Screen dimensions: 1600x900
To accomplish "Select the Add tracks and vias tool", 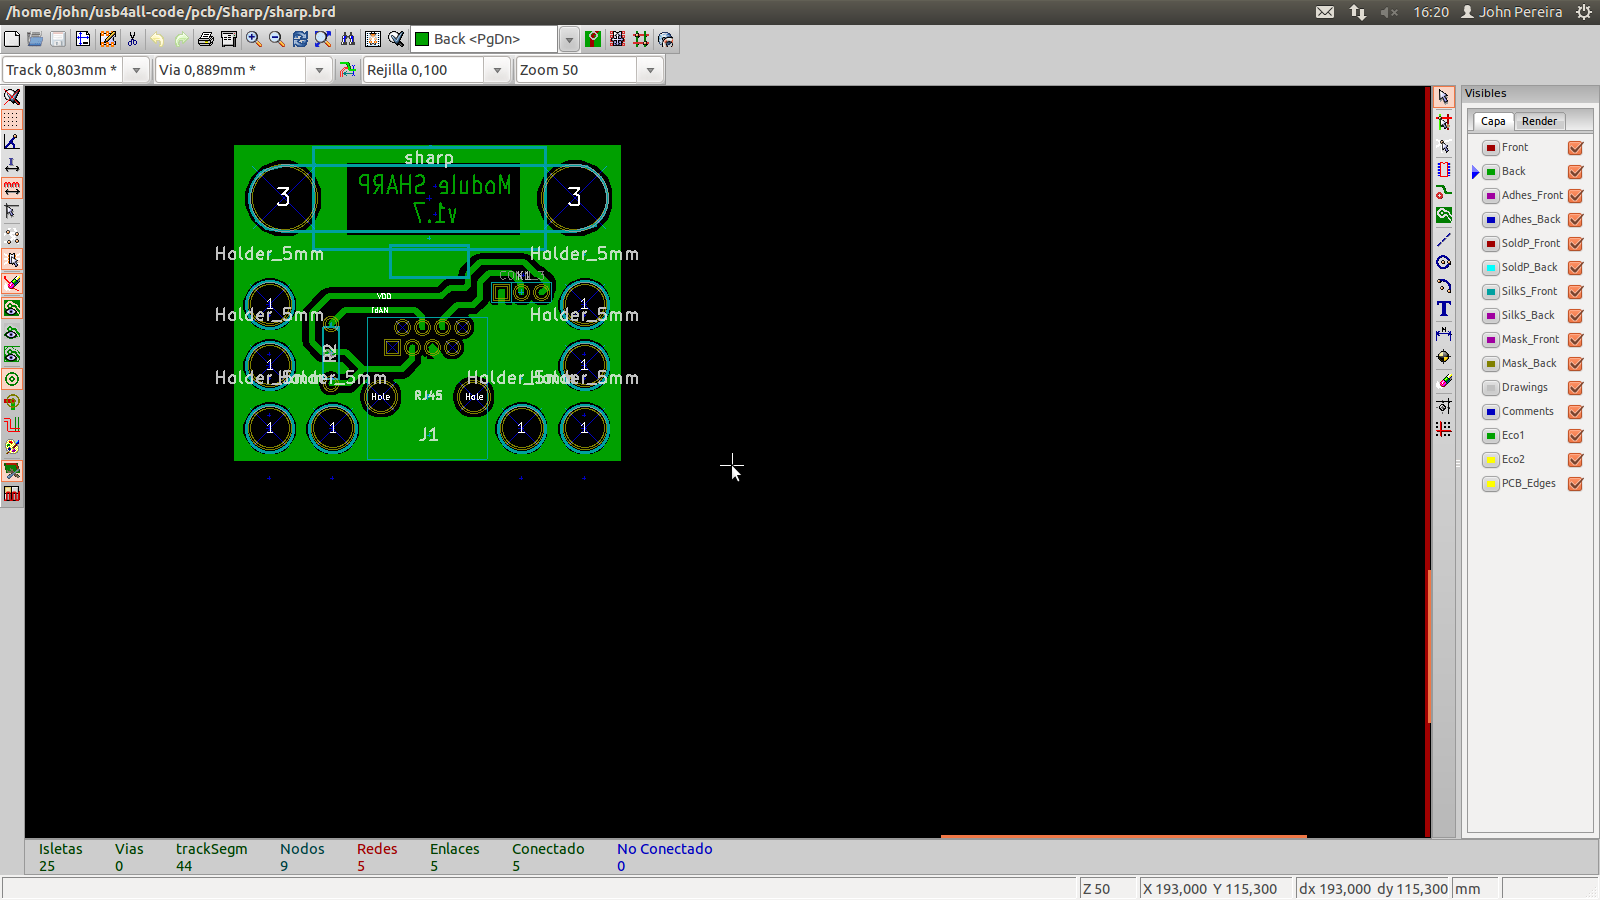I will (1444, 192).
